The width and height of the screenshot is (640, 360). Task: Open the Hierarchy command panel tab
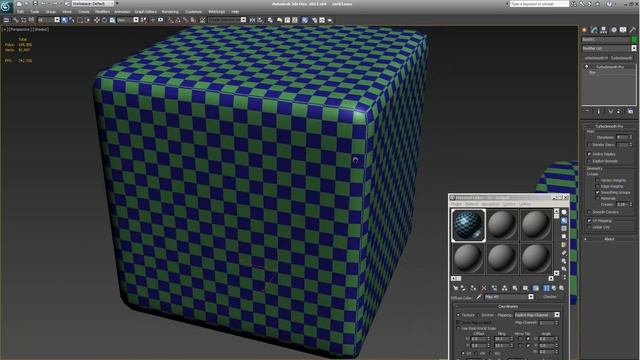point(603,29)
